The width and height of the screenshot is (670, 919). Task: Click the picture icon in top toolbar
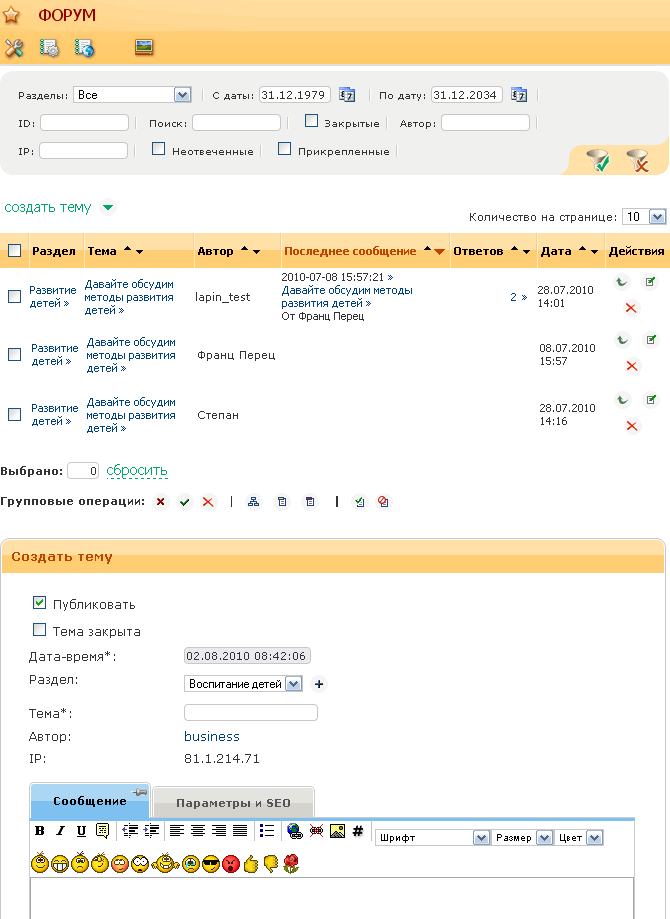(144, 47)
